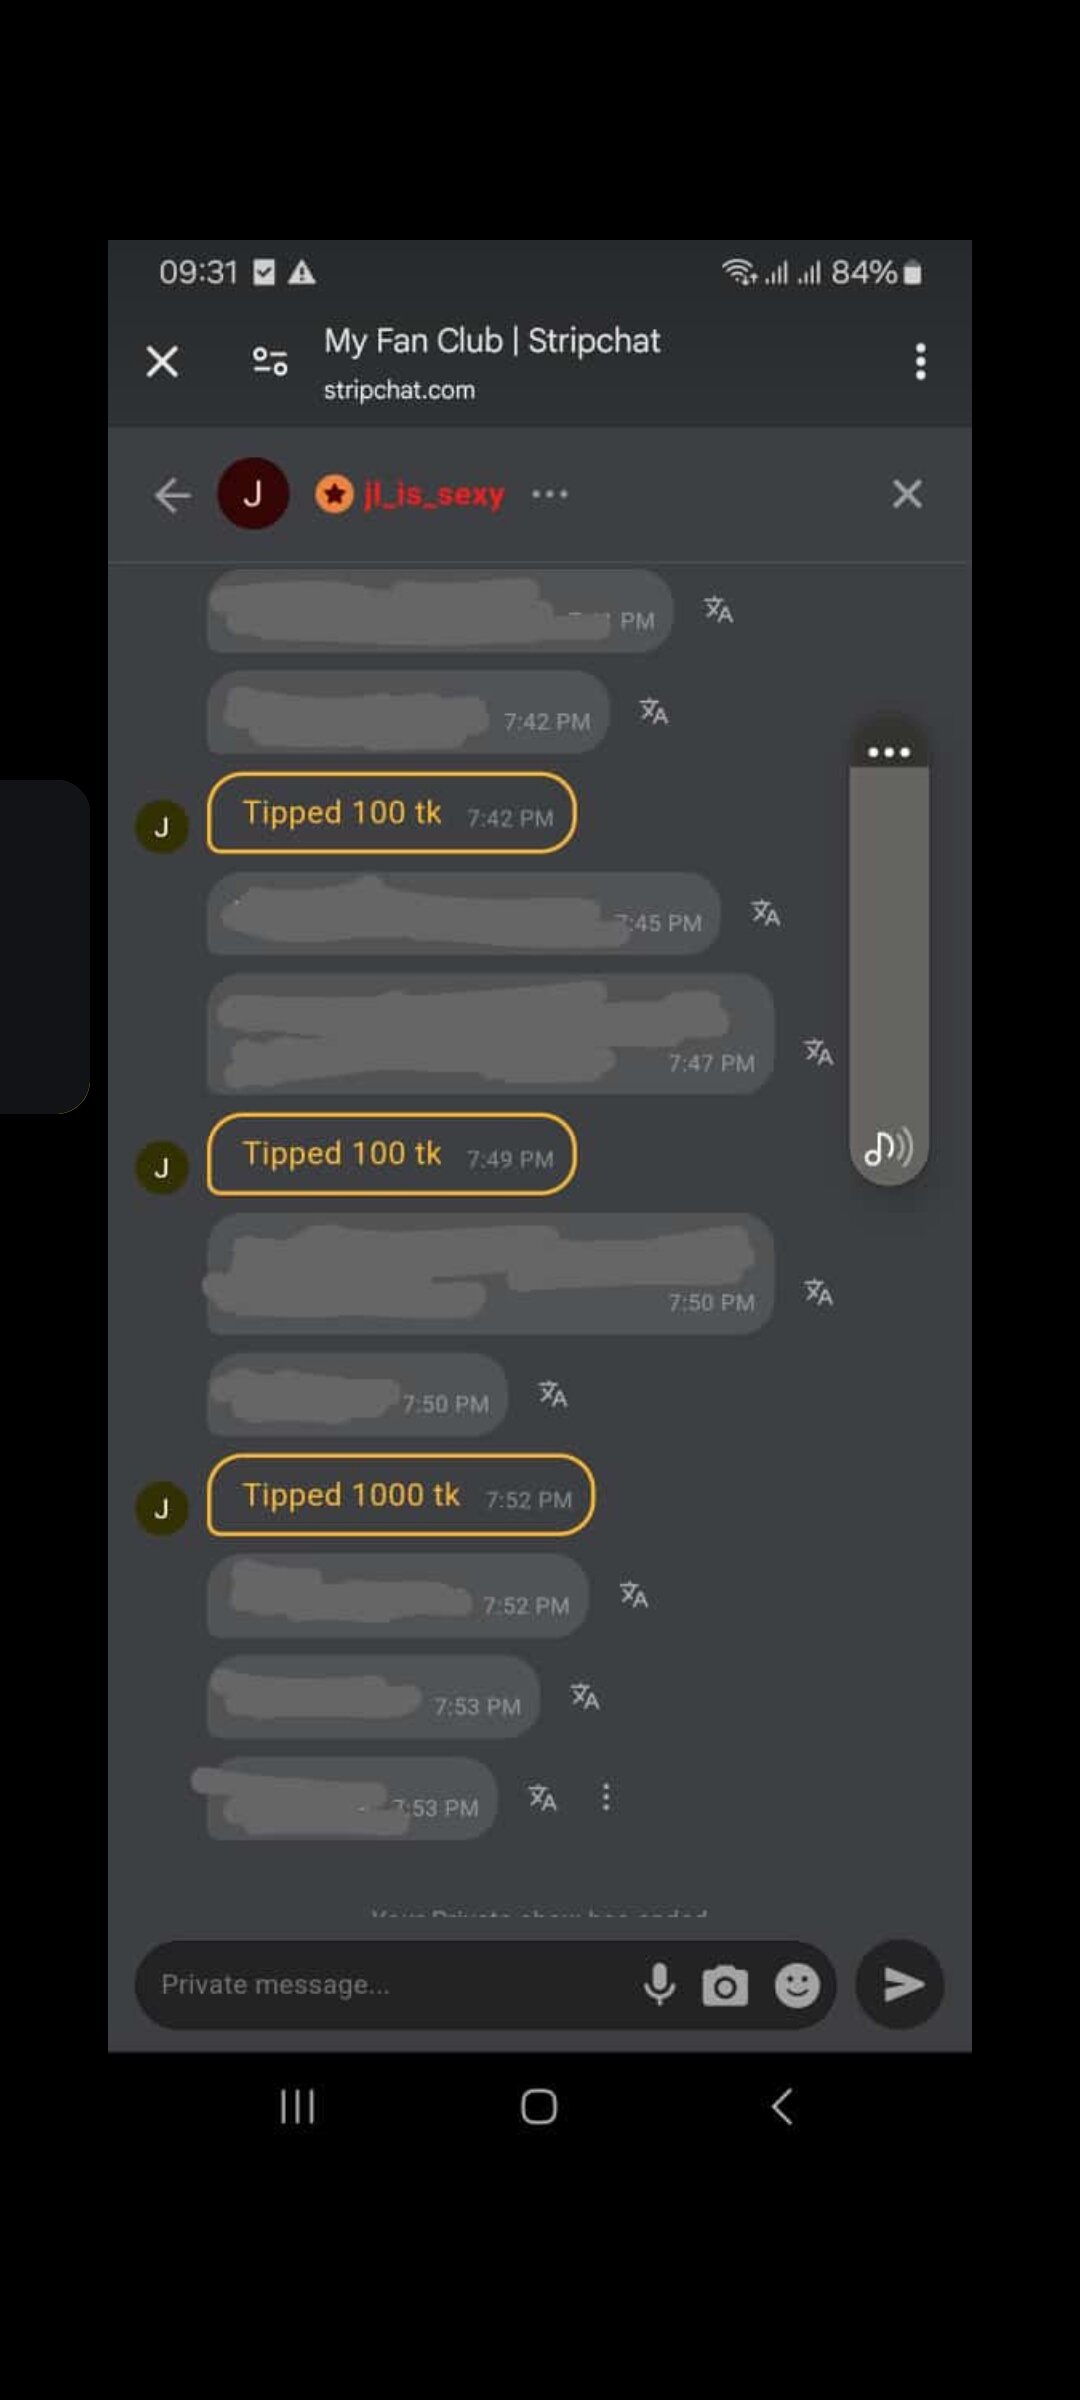Image resolution: width=1080 pixels, height=2400 pixels.
Task: Click the back arrow in chat header
Action: pyautogui.click(x=172, y=494)
